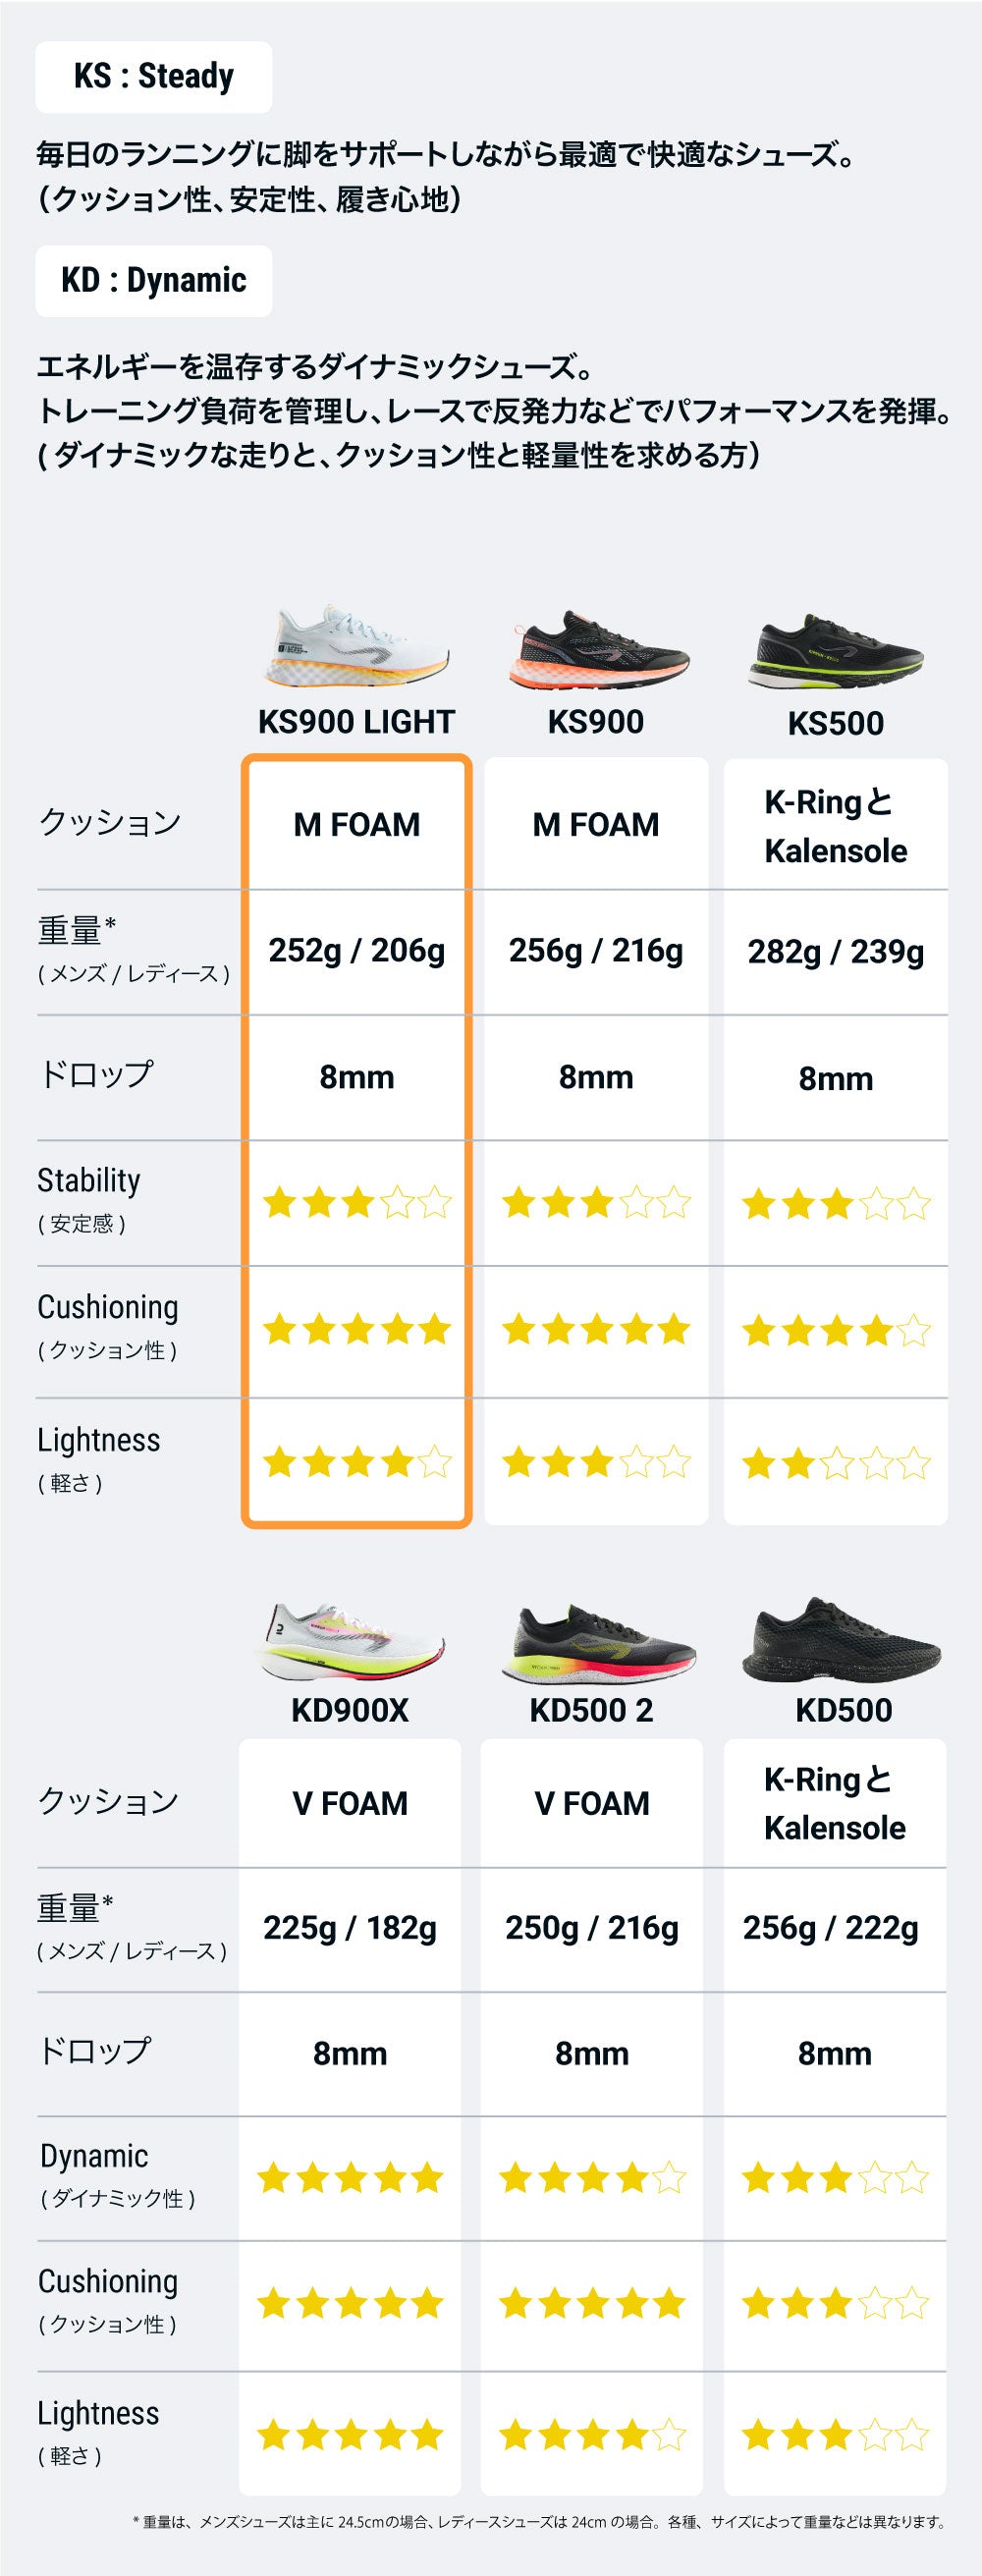Click the 225g / 182g weight cell
The width and height of the screenshot is (982, 2576).
point(350,1927)
